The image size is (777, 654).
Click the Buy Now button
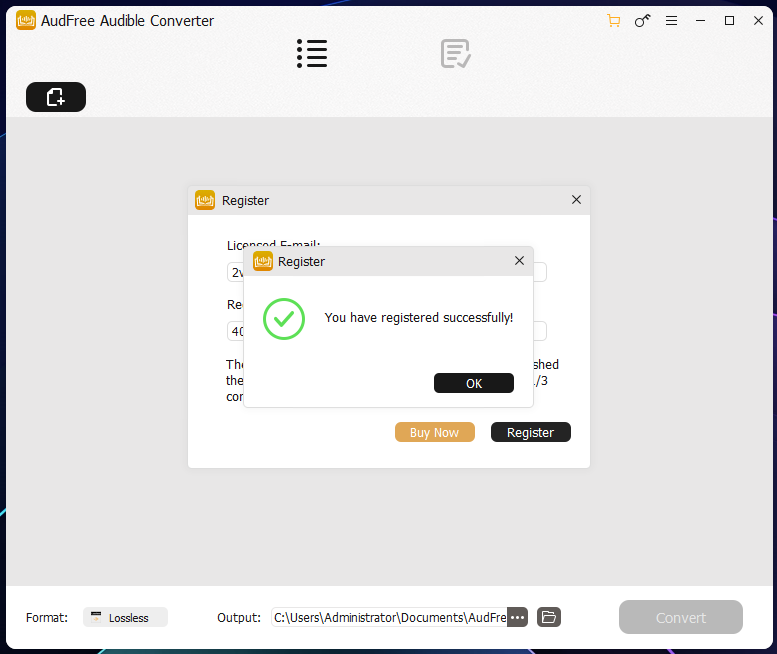pyautogui.click(x=435, y=432)
